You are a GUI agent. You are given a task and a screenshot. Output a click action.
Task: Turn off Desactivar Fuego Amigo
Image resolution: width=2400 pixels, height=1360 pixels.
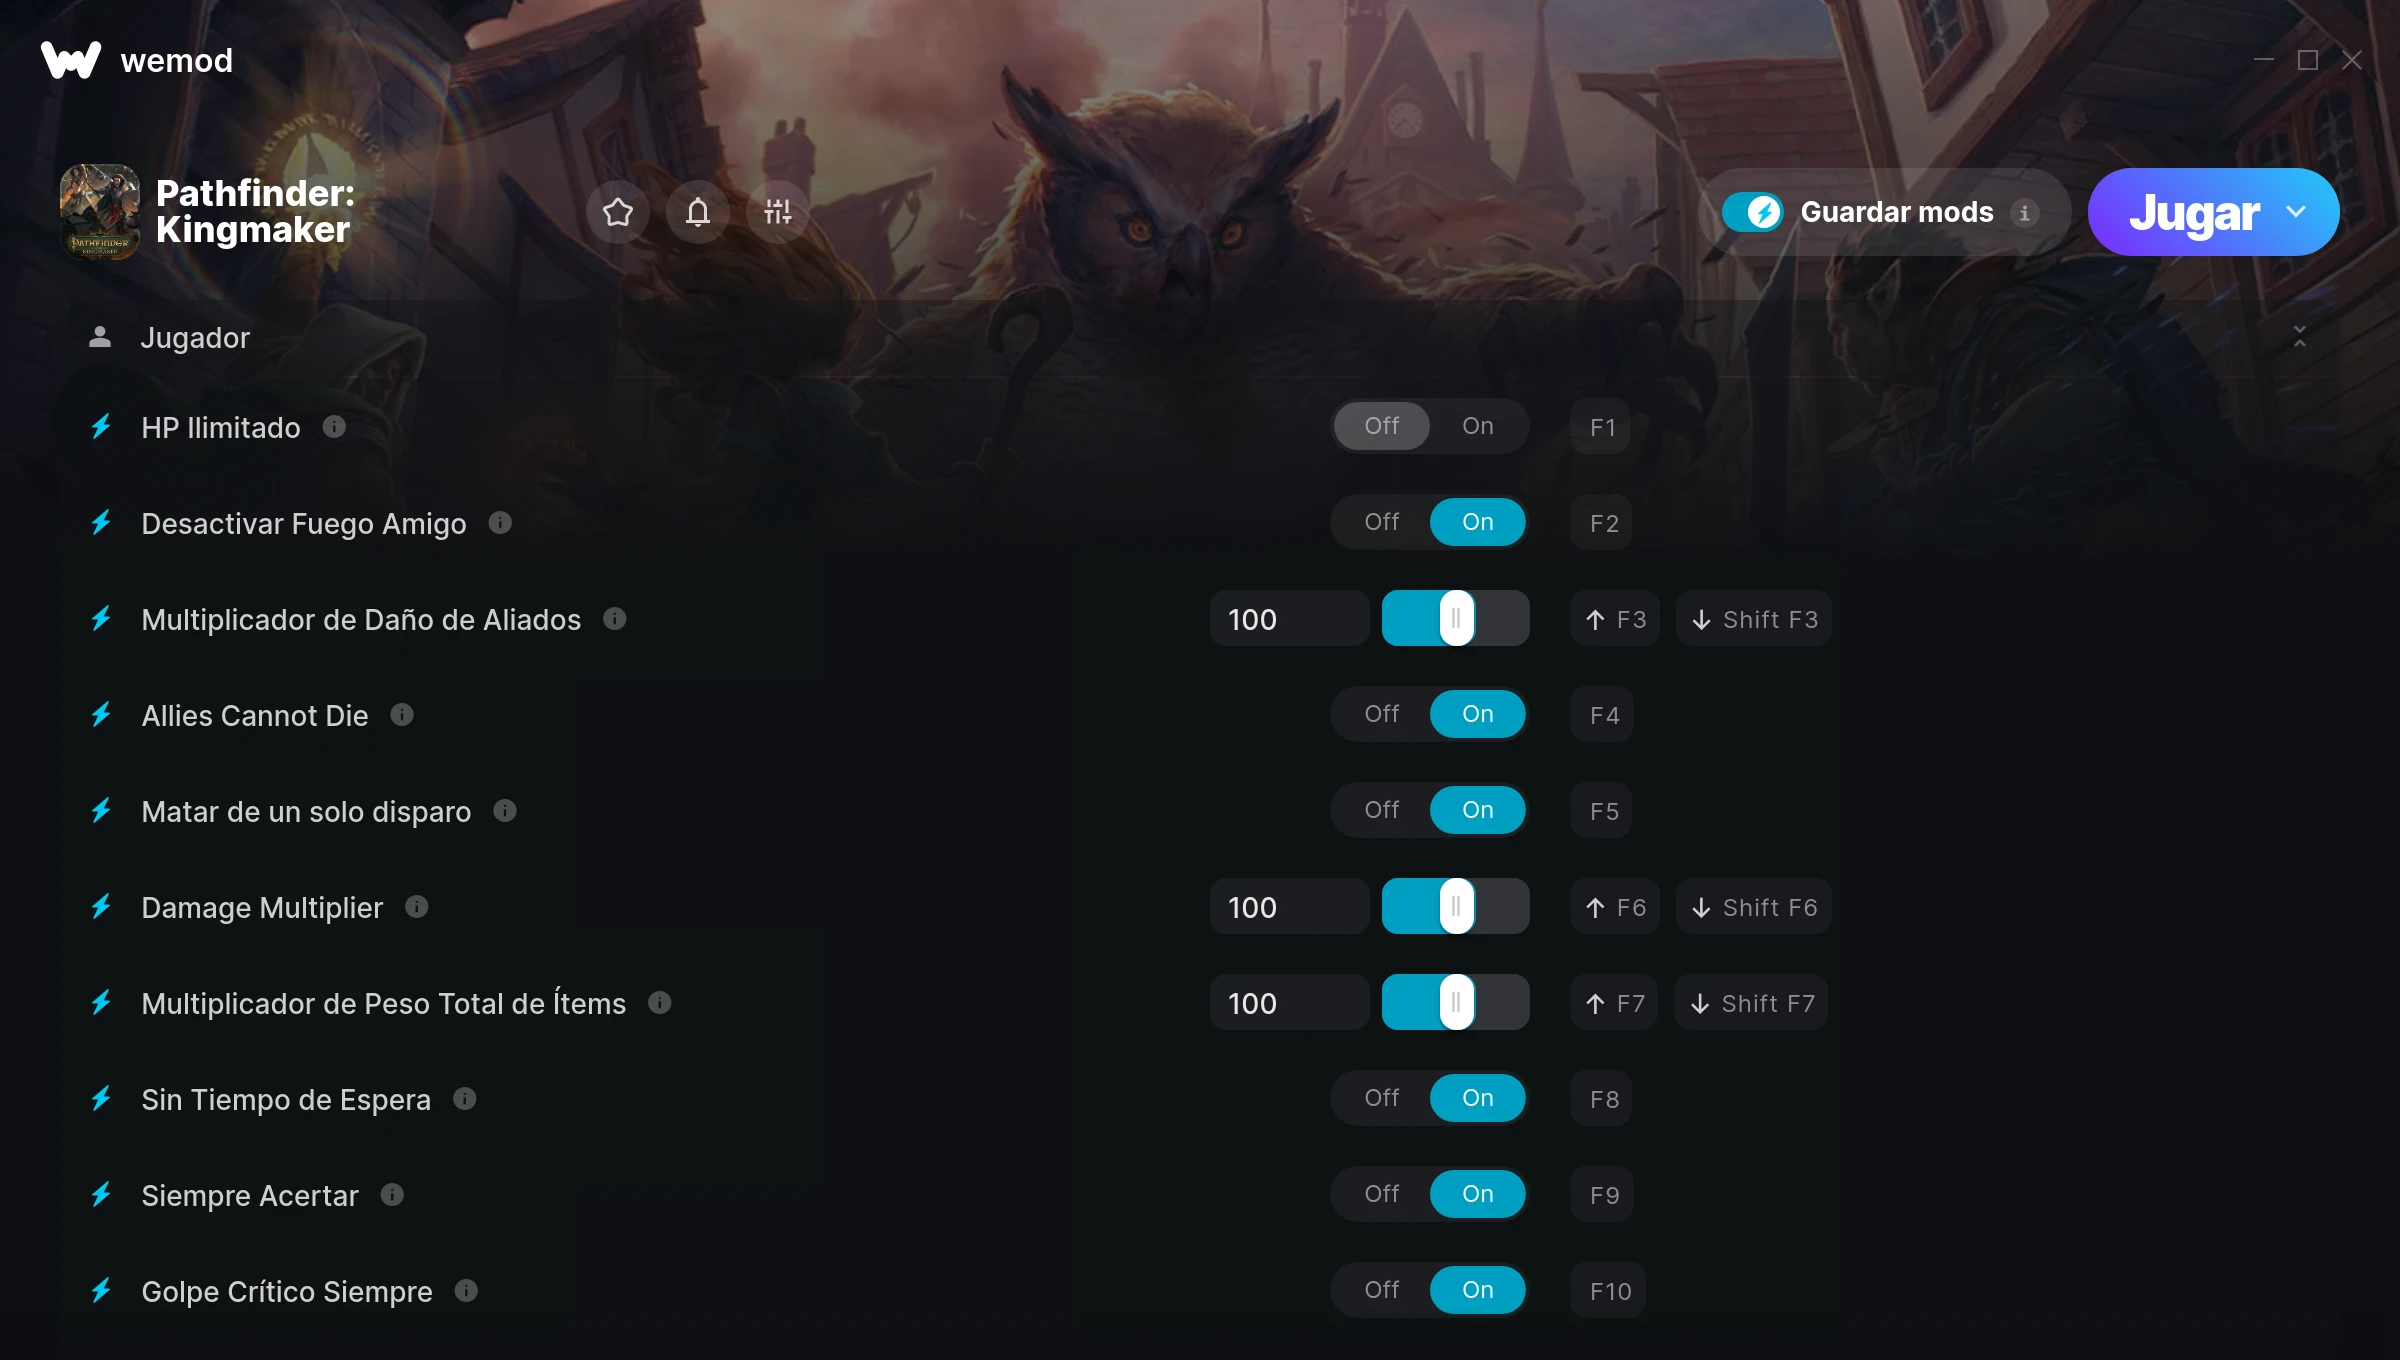1382,522
